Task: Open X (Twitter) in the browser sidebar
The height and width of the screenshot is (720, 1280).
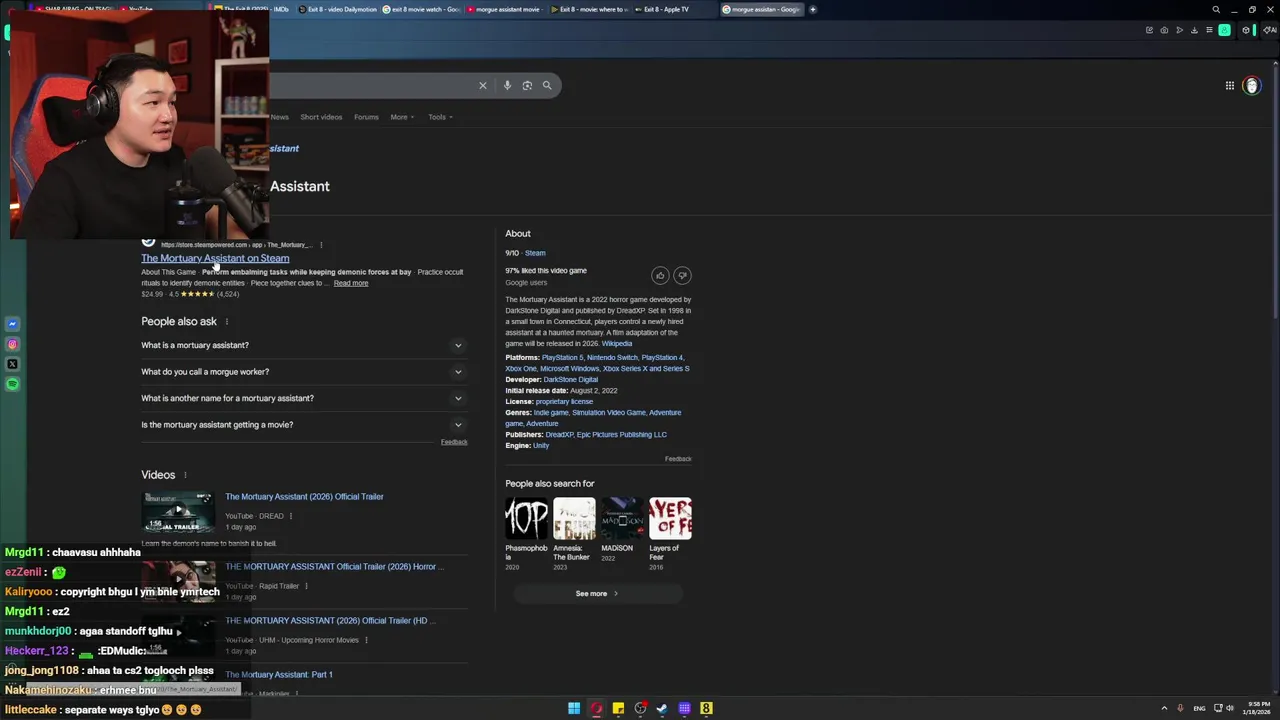Action: (13, 364)
